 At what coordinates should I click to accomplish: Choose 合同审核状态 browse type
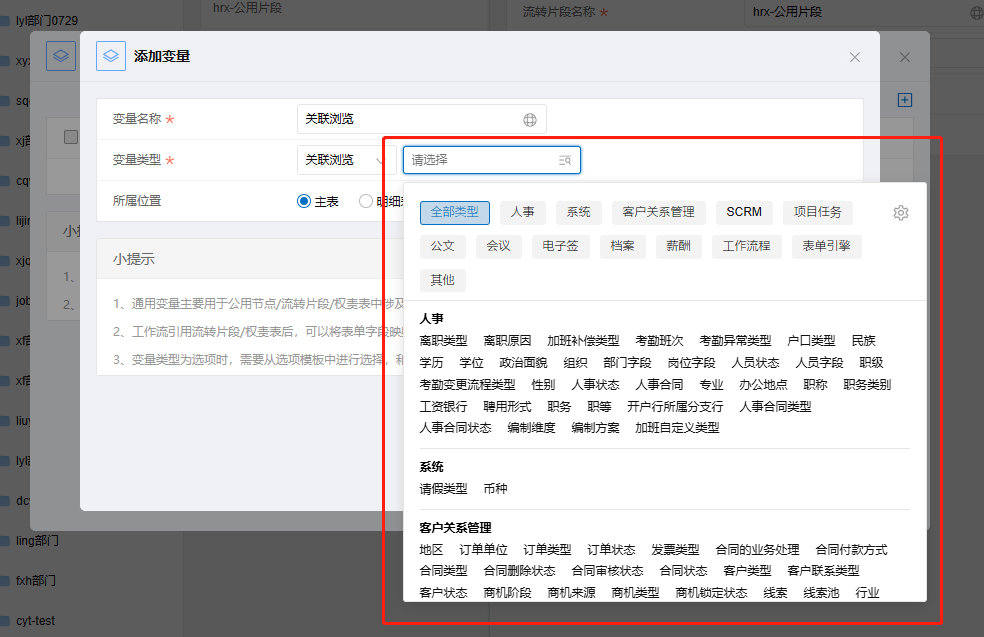607,571
